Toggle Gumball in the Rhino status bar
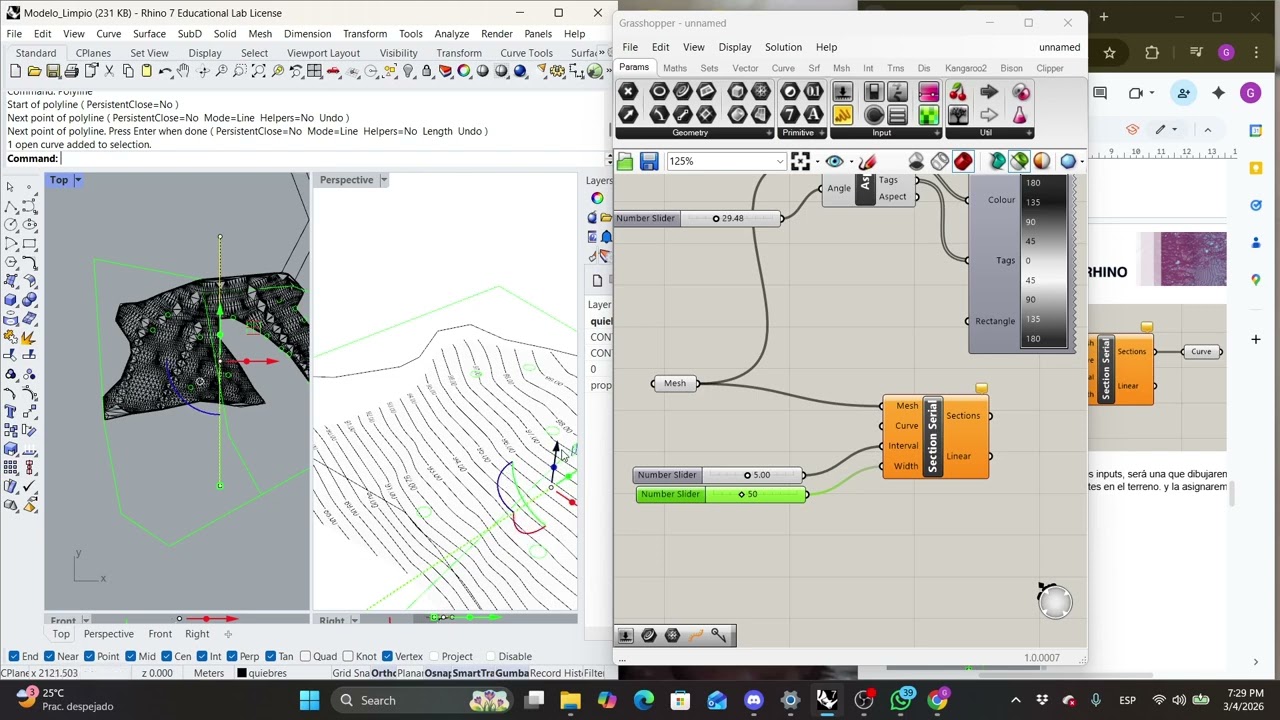This screenshot has height=720, width=1280. tap(512, 673)
